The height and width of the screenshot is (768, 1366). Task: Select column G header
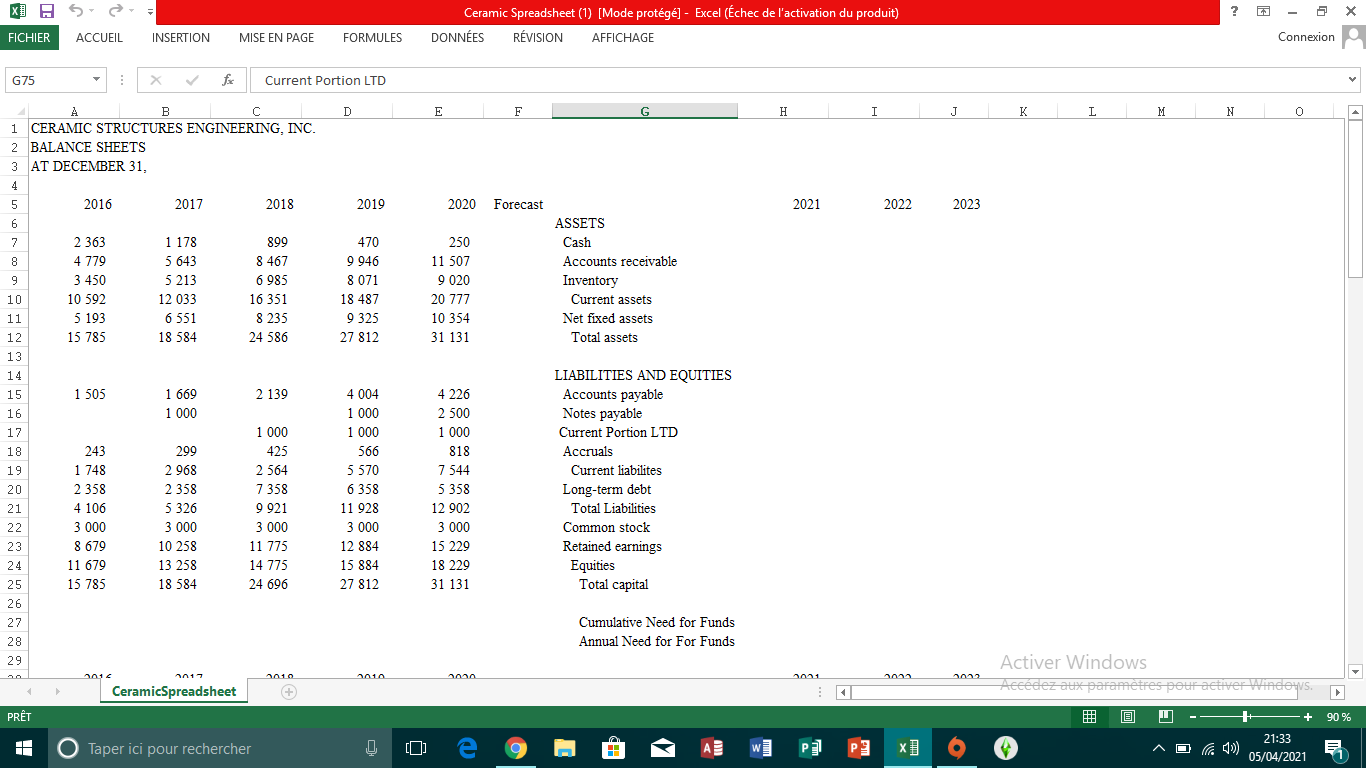point(645,112)
